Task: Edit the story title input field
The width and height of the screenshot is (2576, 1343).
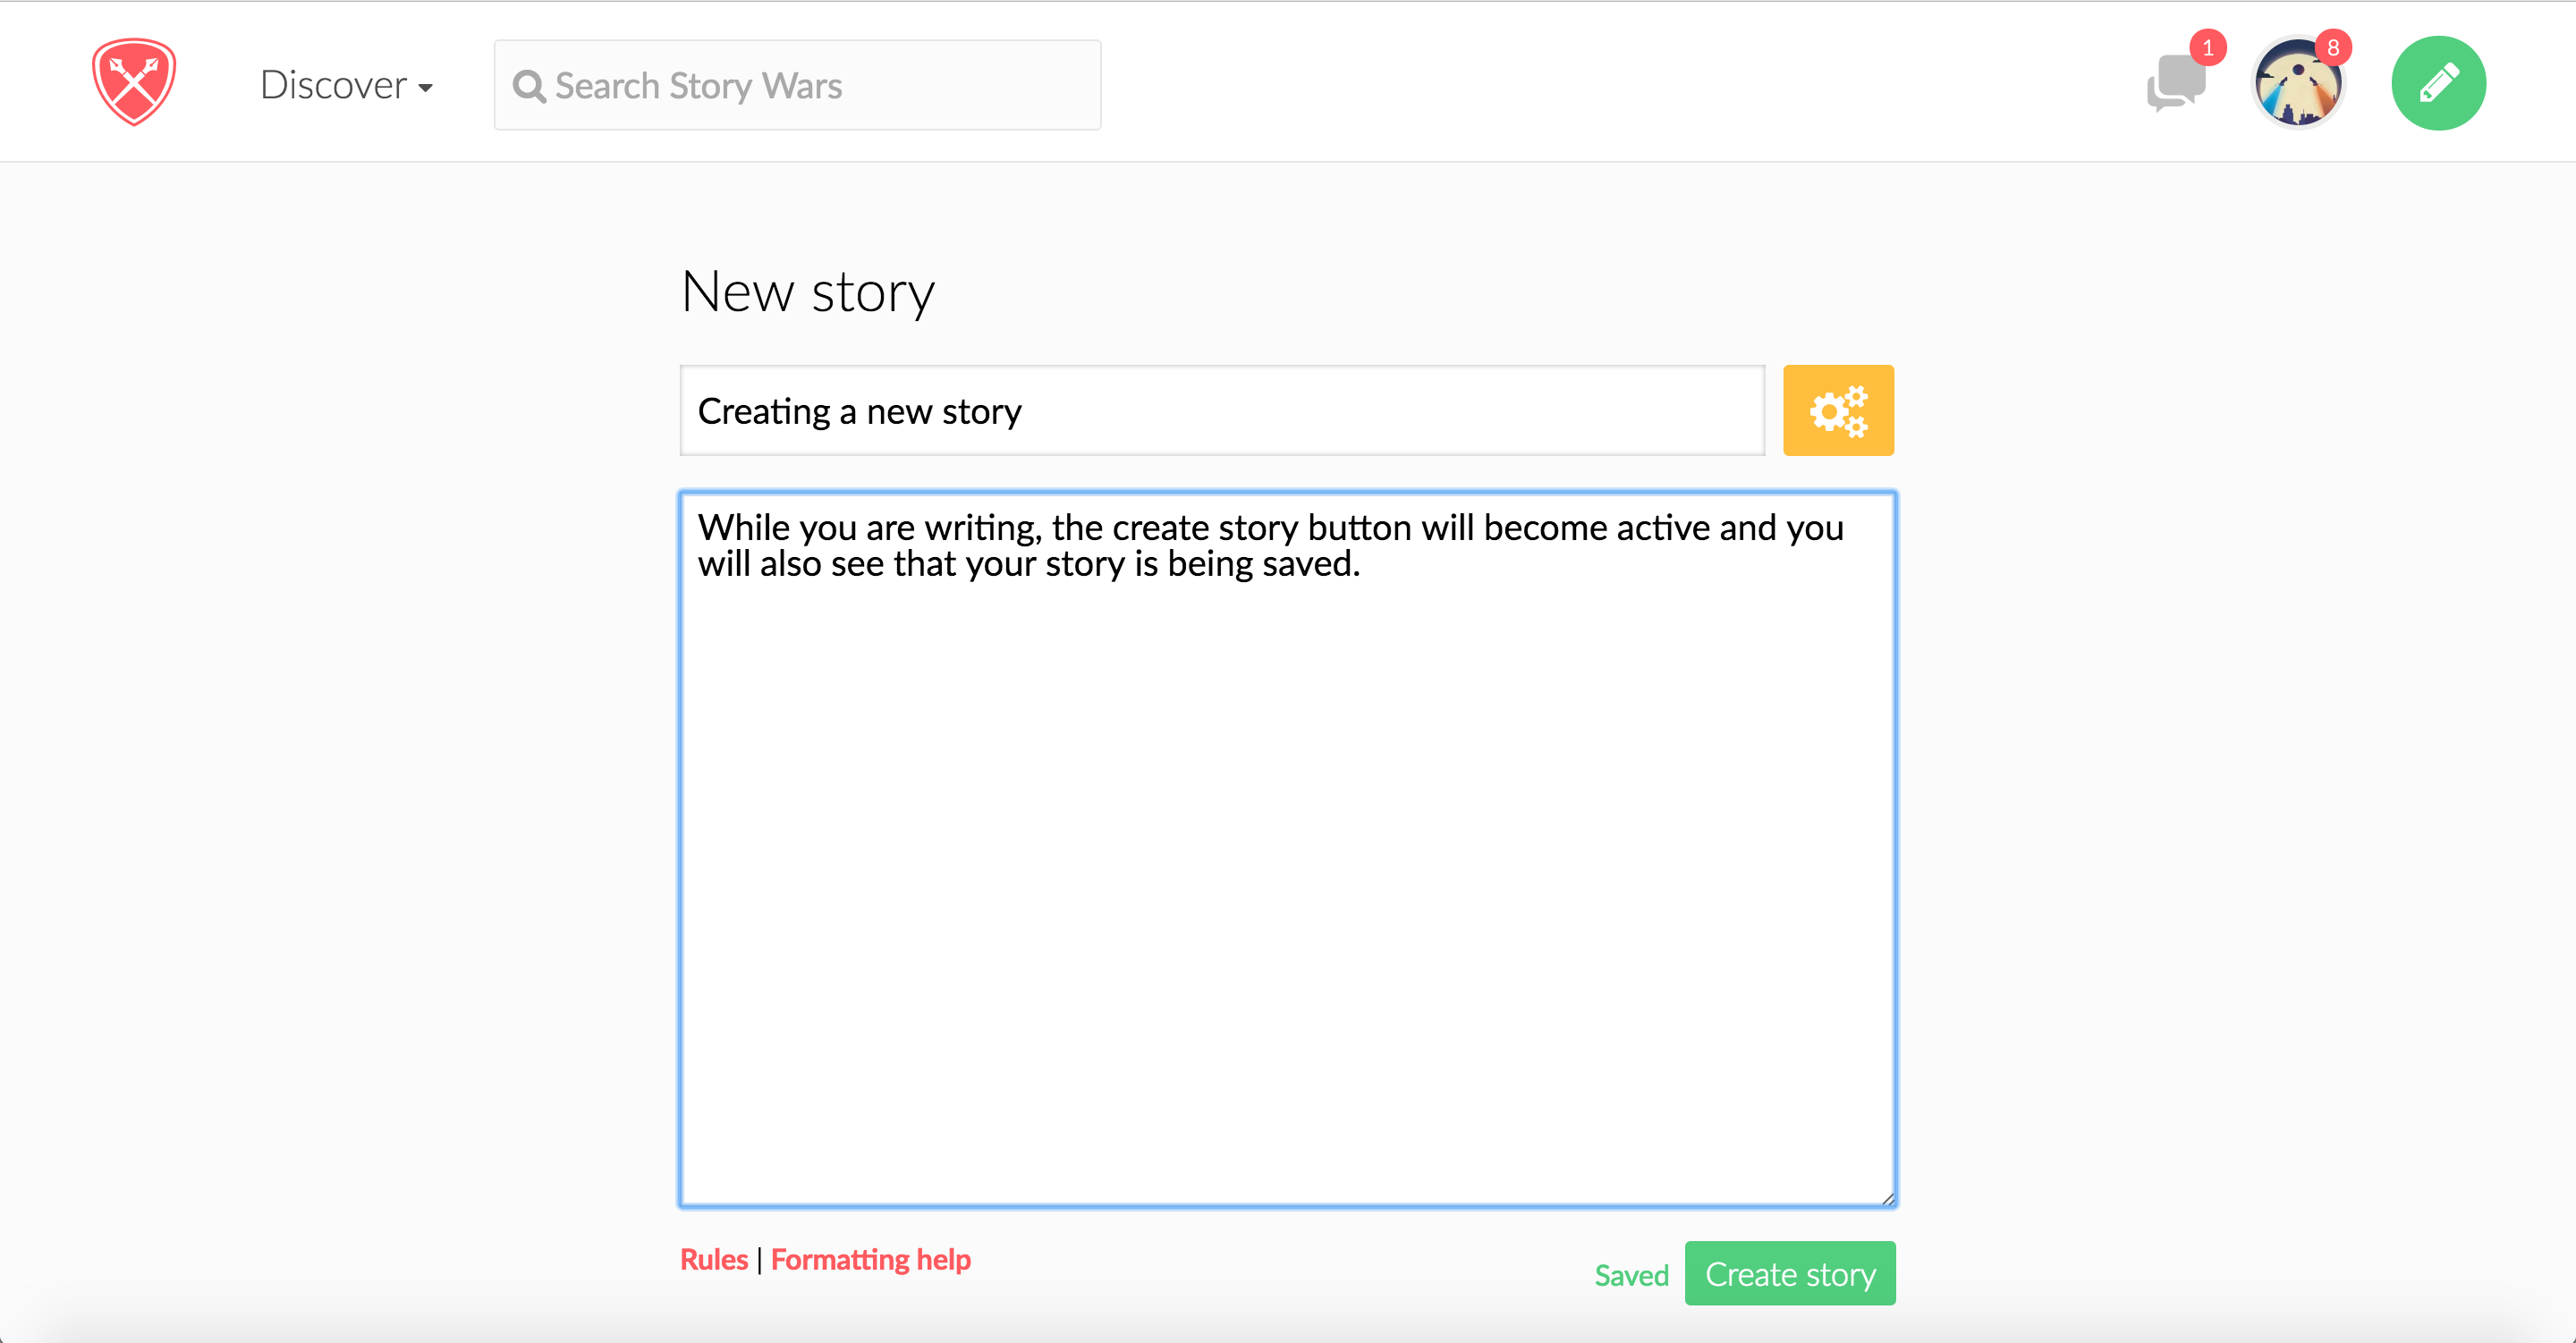Action: [1222, 410]
